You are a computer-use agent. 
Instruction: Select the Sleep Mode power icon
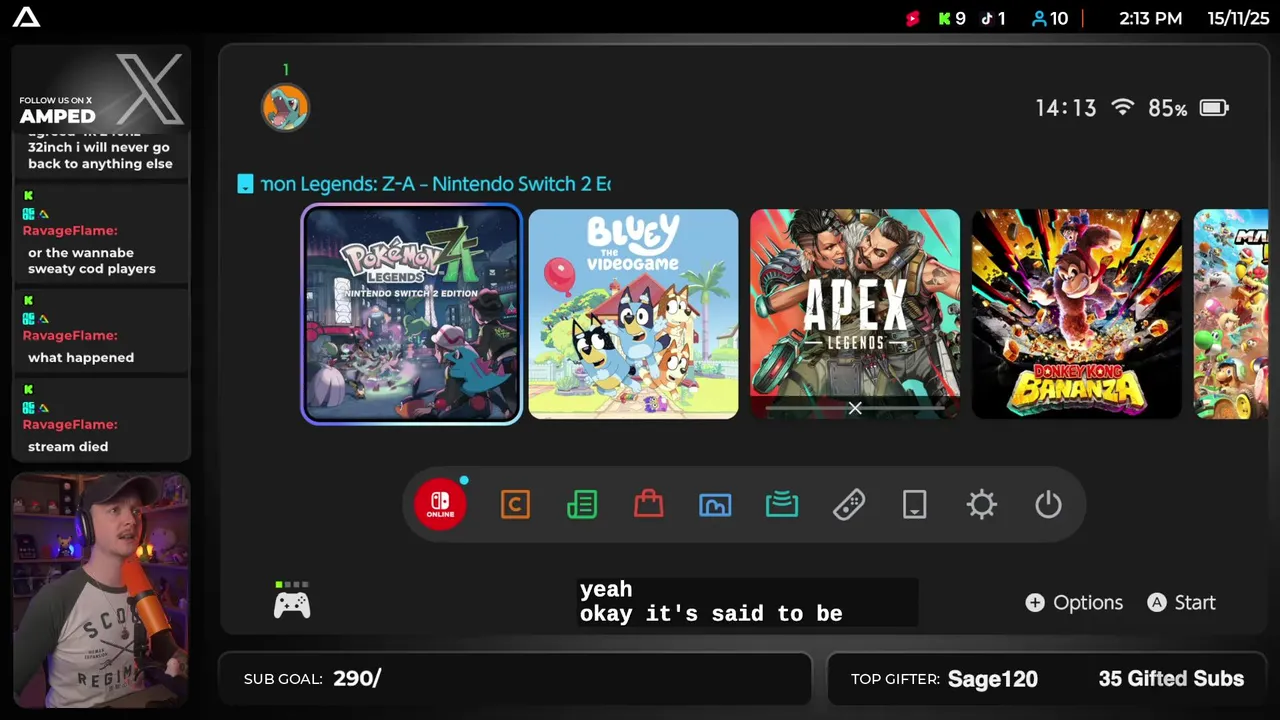pos(1048,505)
